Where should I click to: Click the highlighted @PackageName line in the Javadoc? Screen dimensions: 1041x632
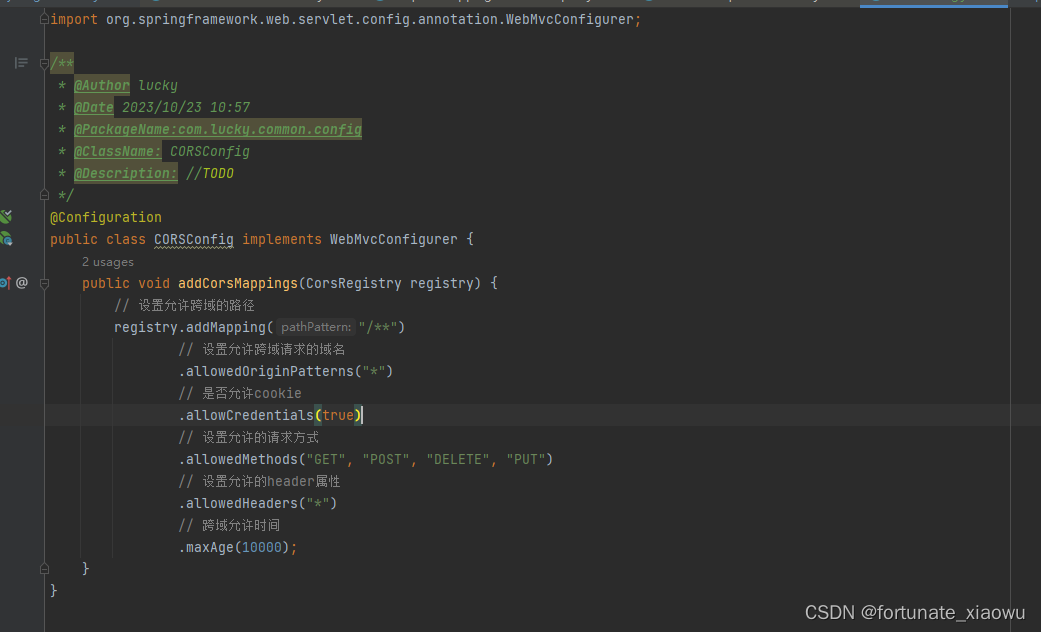click(218, 129)
